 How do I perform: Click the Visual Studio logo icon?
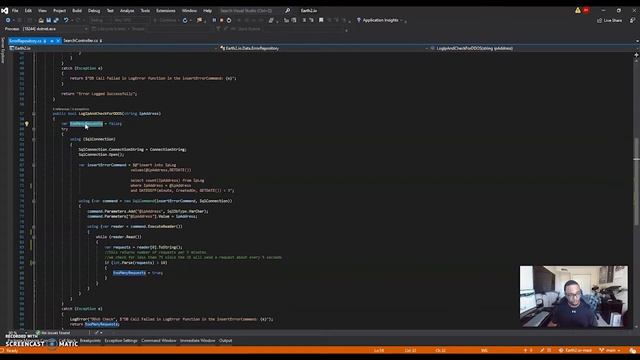pyautogui.click(x=4, y=11)
